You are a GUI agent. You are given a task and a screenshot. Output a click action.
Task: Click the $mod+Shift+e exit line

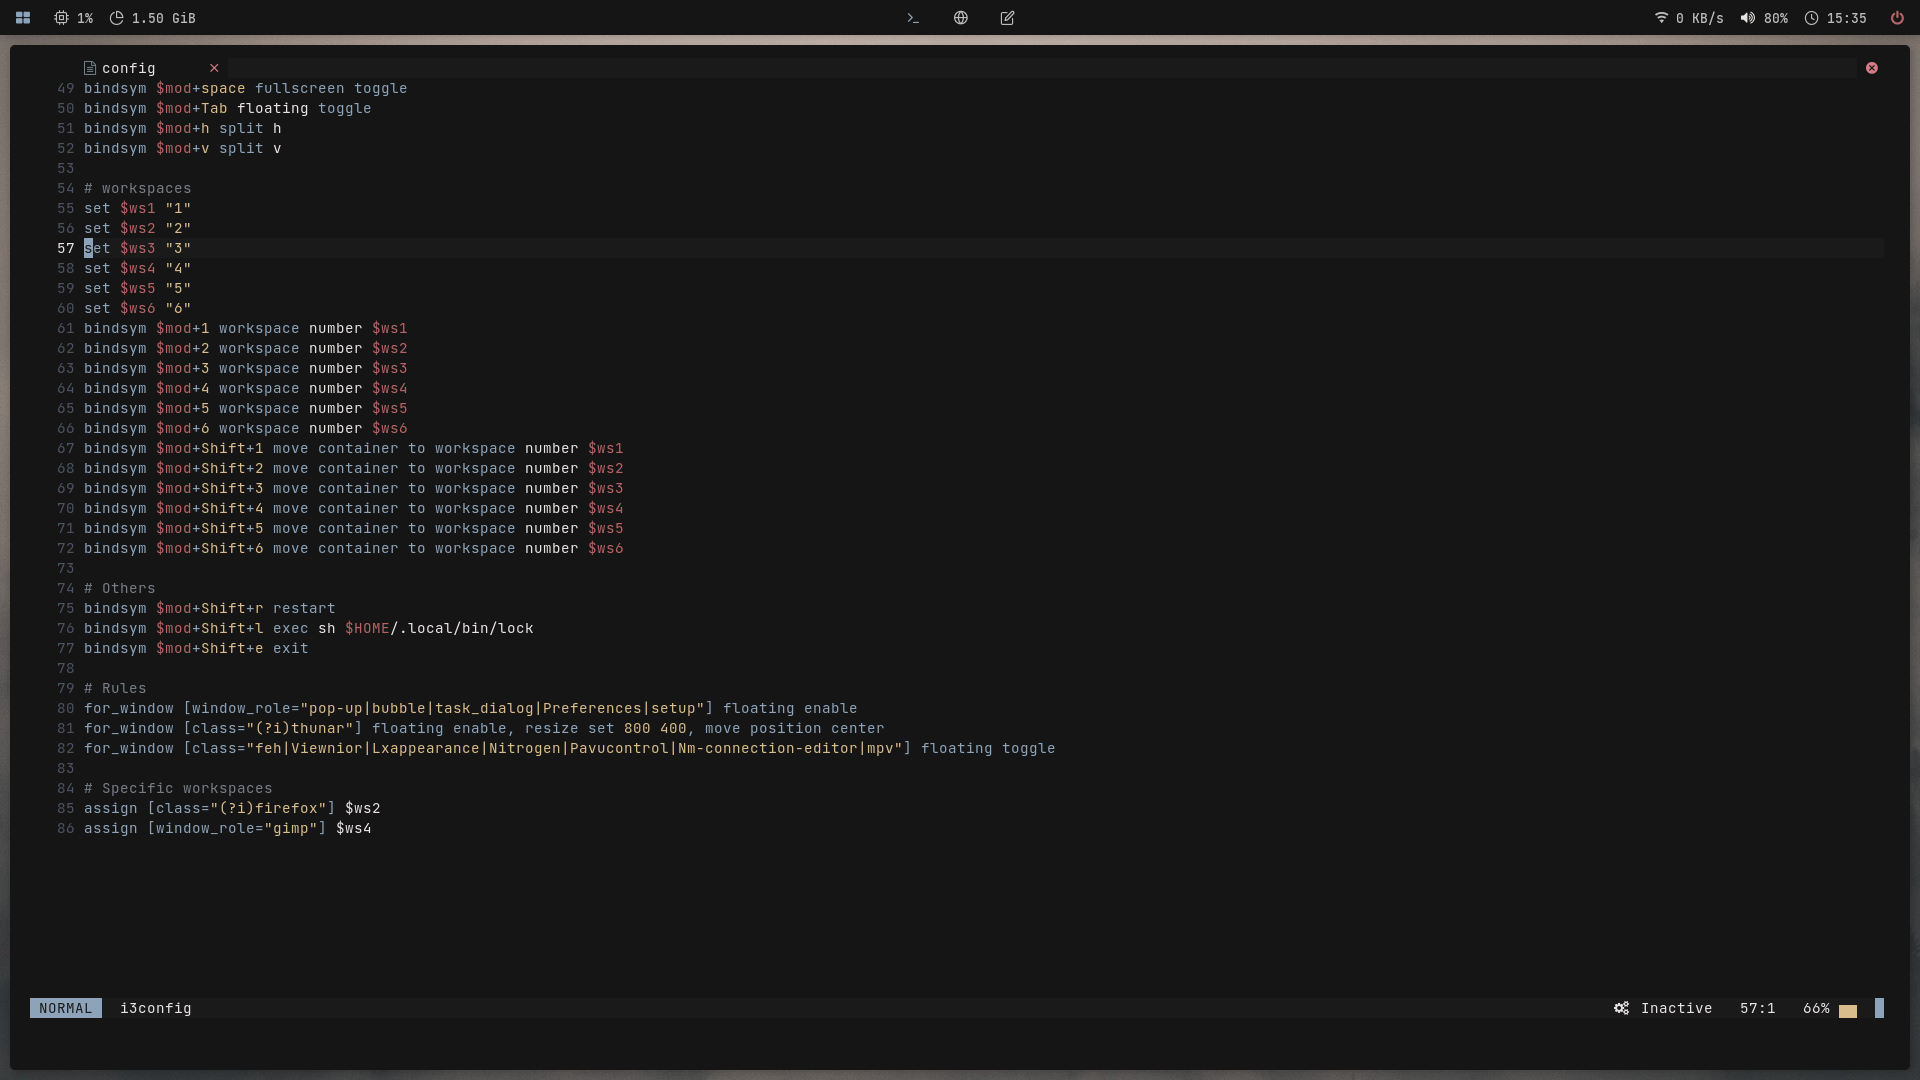point(196,648)
